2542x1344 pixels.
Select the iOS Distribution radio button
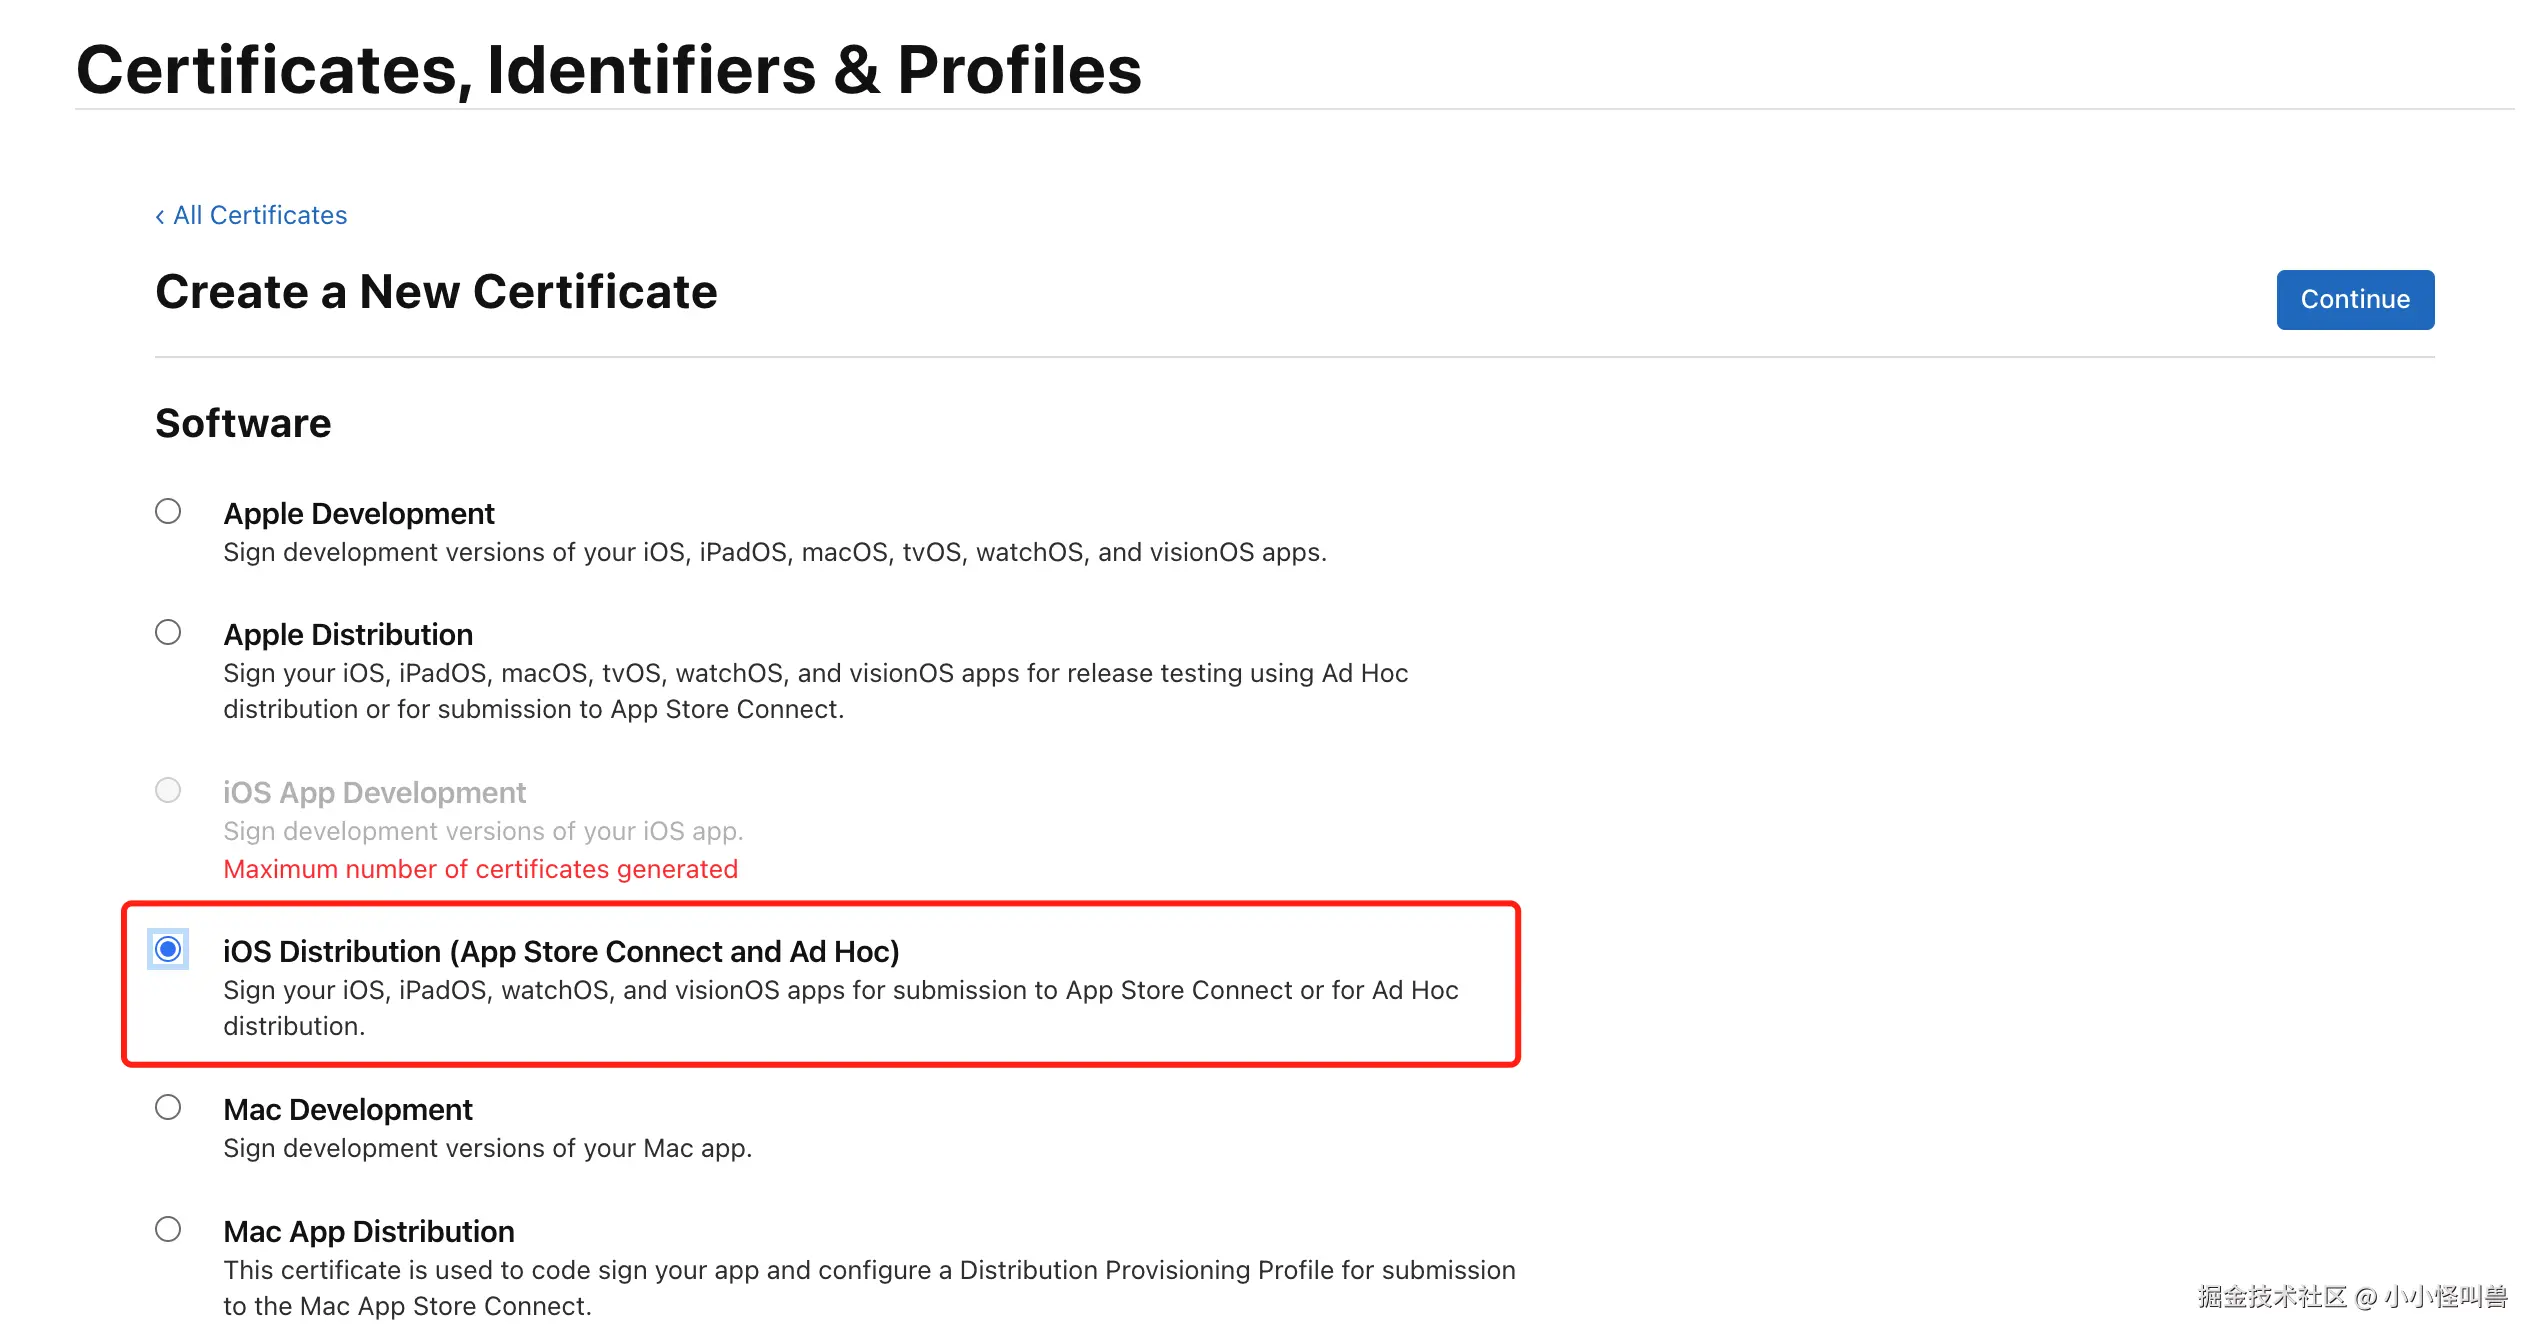click(x=168, y=949)
